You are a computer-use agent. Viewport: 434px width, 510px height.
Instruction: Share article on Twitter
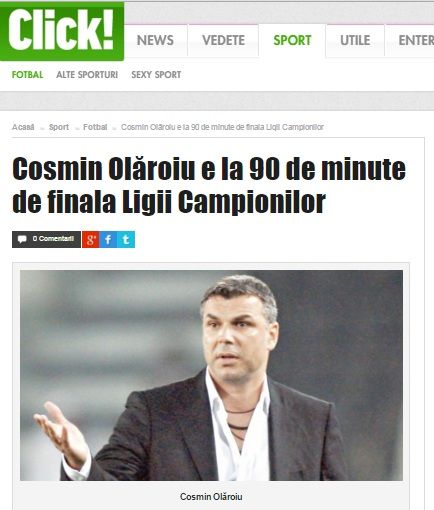coord(126,239)
